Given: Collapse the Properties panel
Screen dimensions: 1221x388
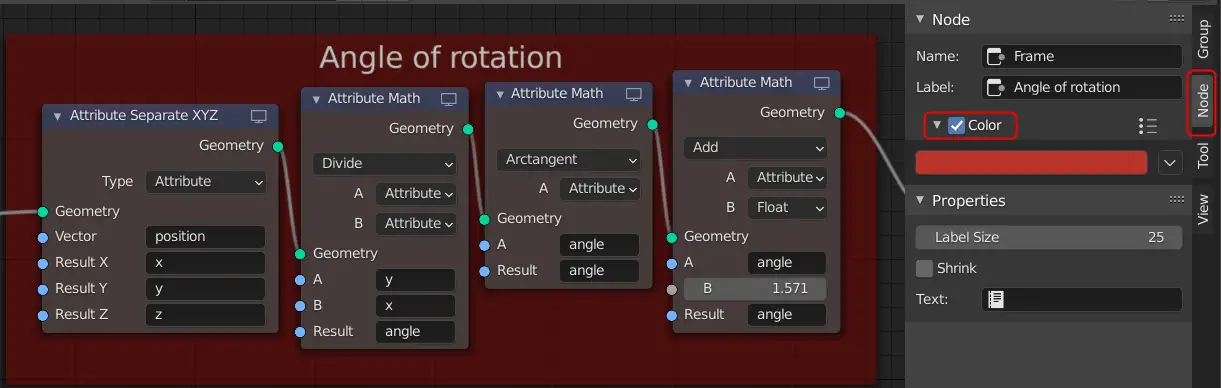Looking at the screenshot, I should click(919, 201).
